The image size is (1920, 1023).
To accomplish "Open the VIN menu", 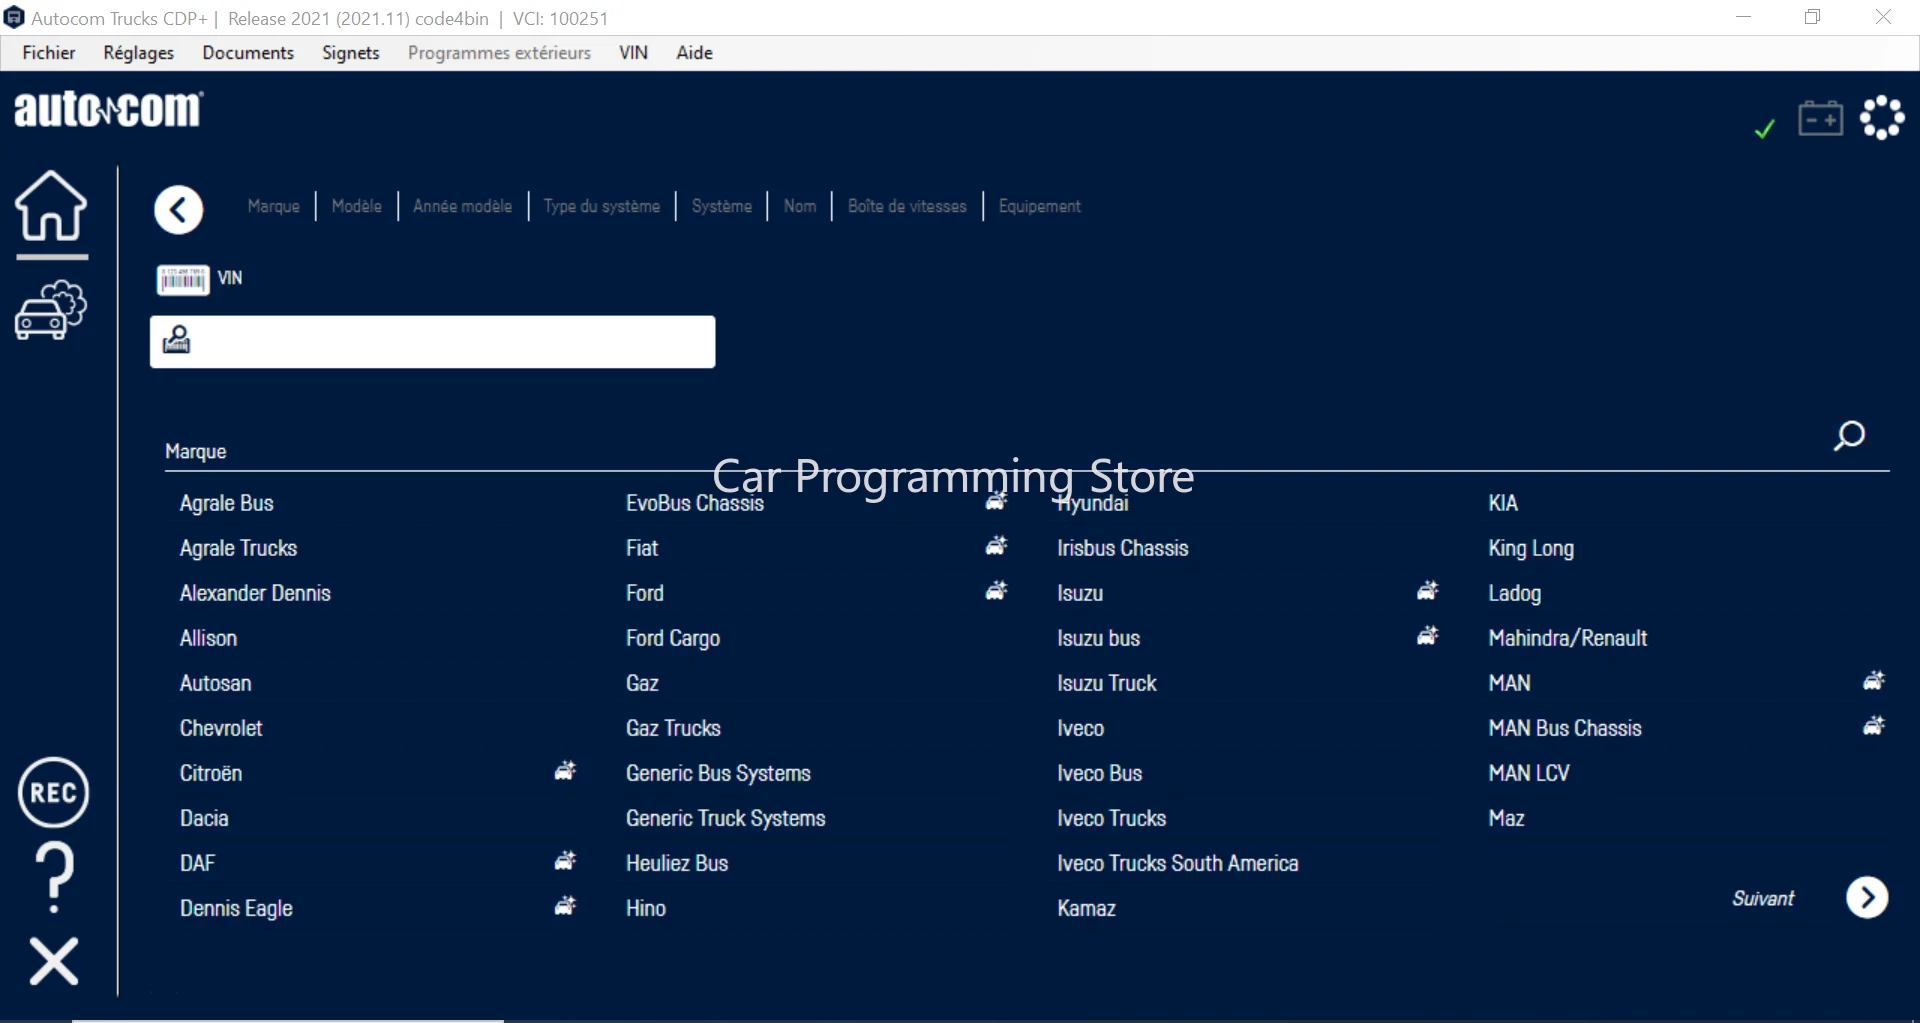I will (633, 53).
